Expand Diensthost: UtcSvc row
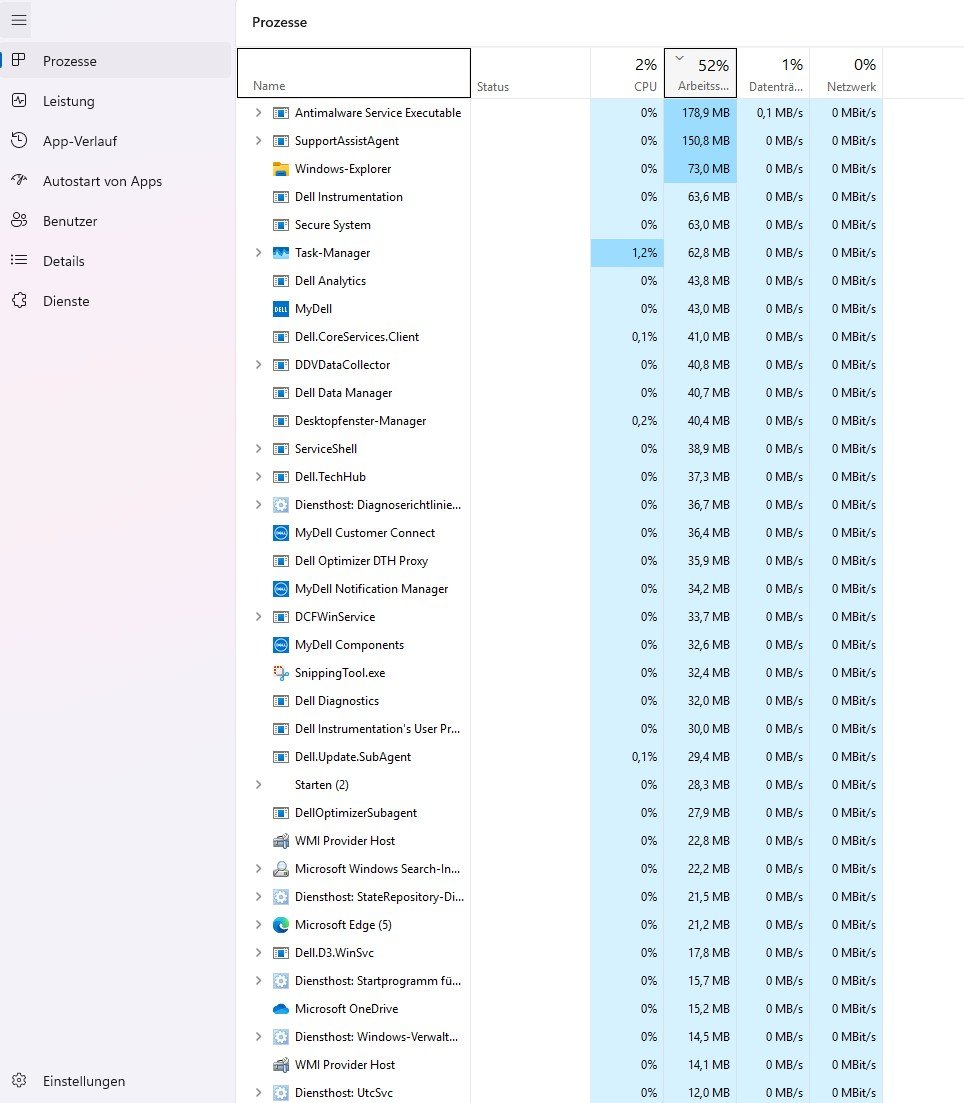The width and height of the screenshot is (964, 1103). [258, 1092]
